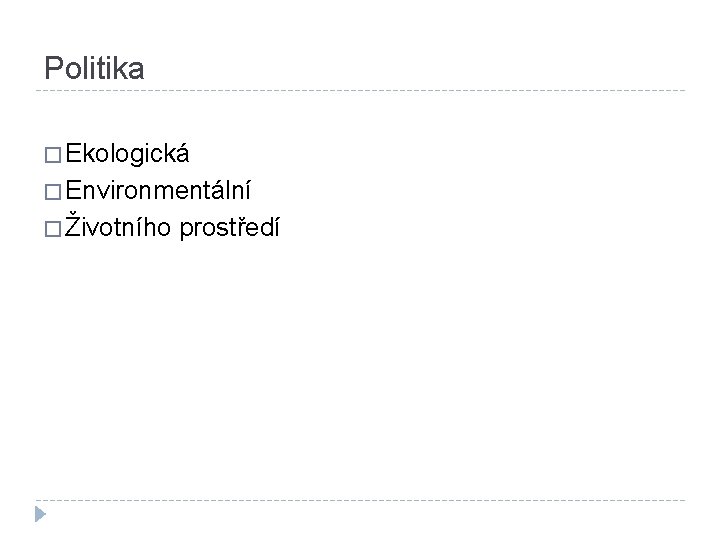
Task: Click the final í in prostředí
Action: click(x=276, y=229)
